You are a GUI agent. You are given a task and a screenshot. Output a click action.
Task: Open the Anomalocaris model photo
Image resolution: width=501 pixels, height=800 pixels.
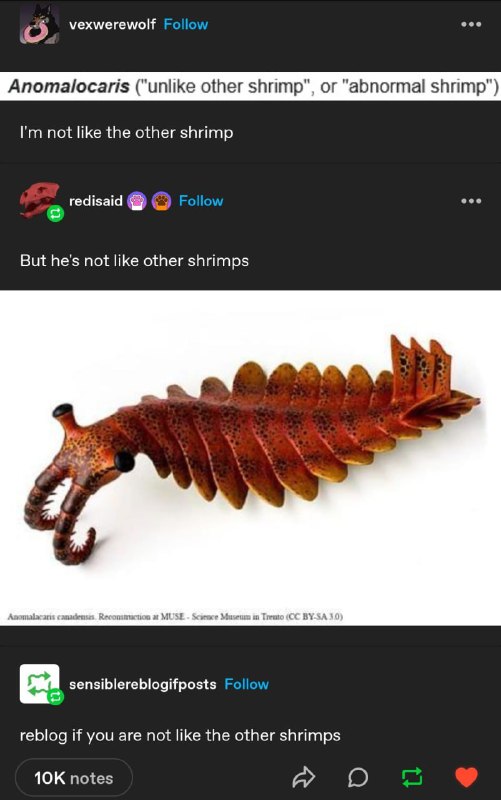[x=250, y=457]
